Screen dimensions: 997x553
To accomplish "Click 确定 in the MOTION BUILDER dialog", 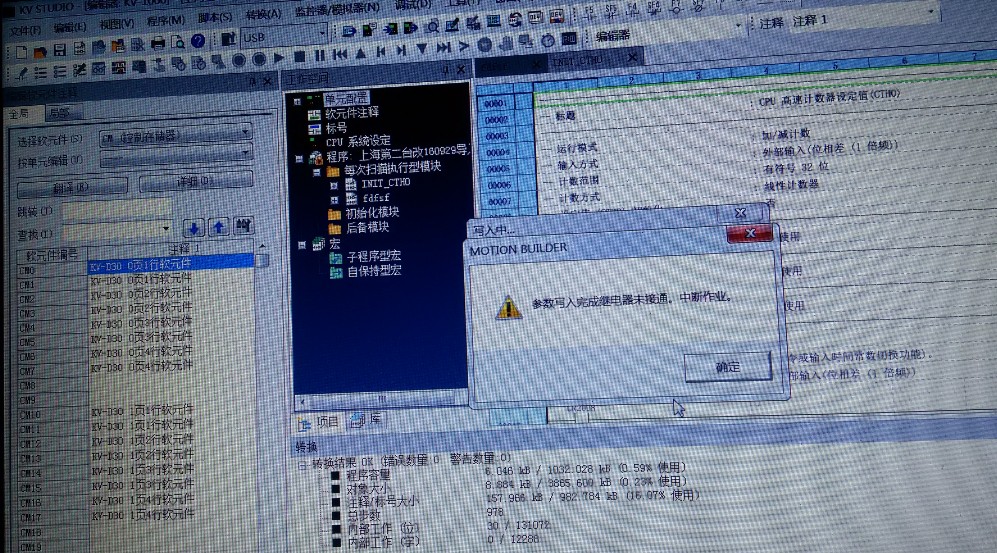I will point(727,366).
